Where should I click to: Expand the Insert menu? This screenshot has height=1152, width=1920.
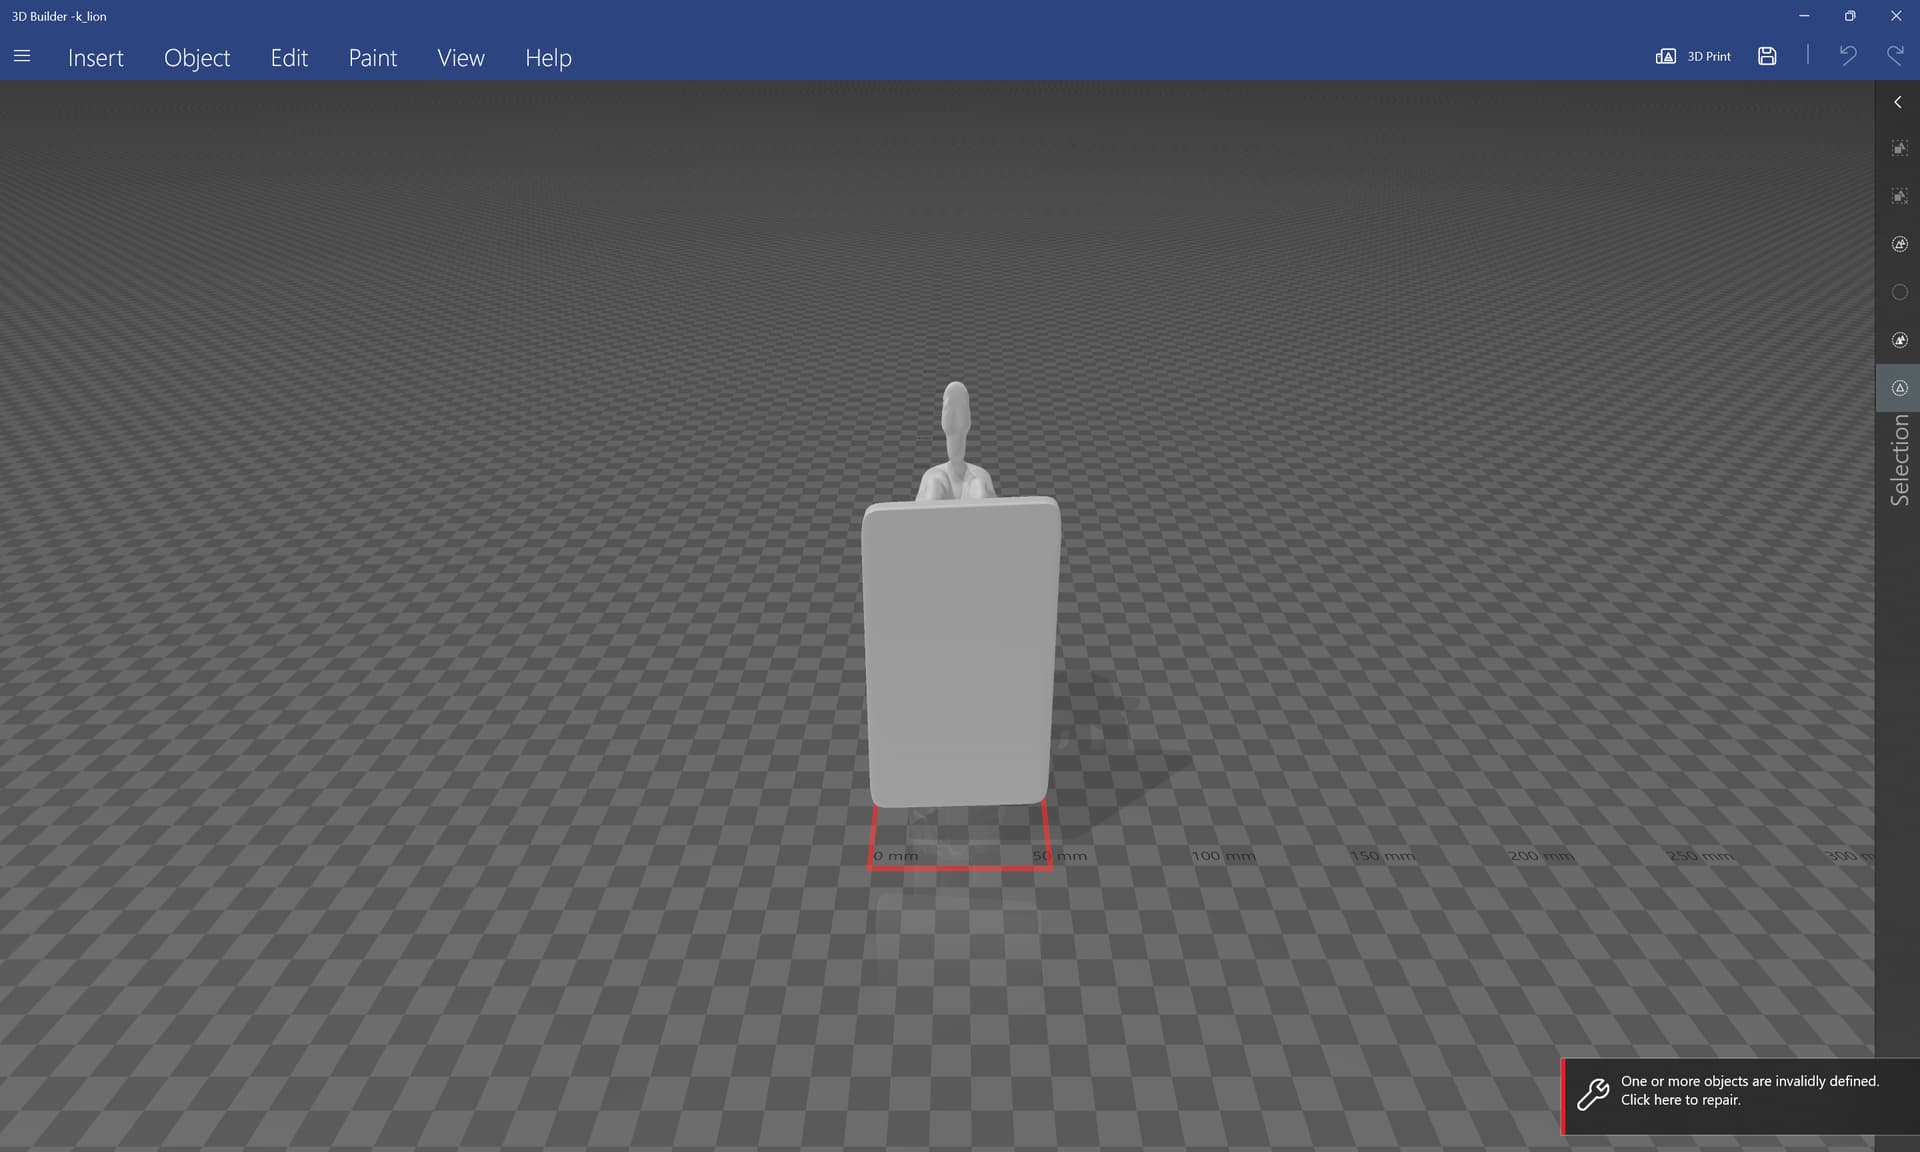(96, 58)
